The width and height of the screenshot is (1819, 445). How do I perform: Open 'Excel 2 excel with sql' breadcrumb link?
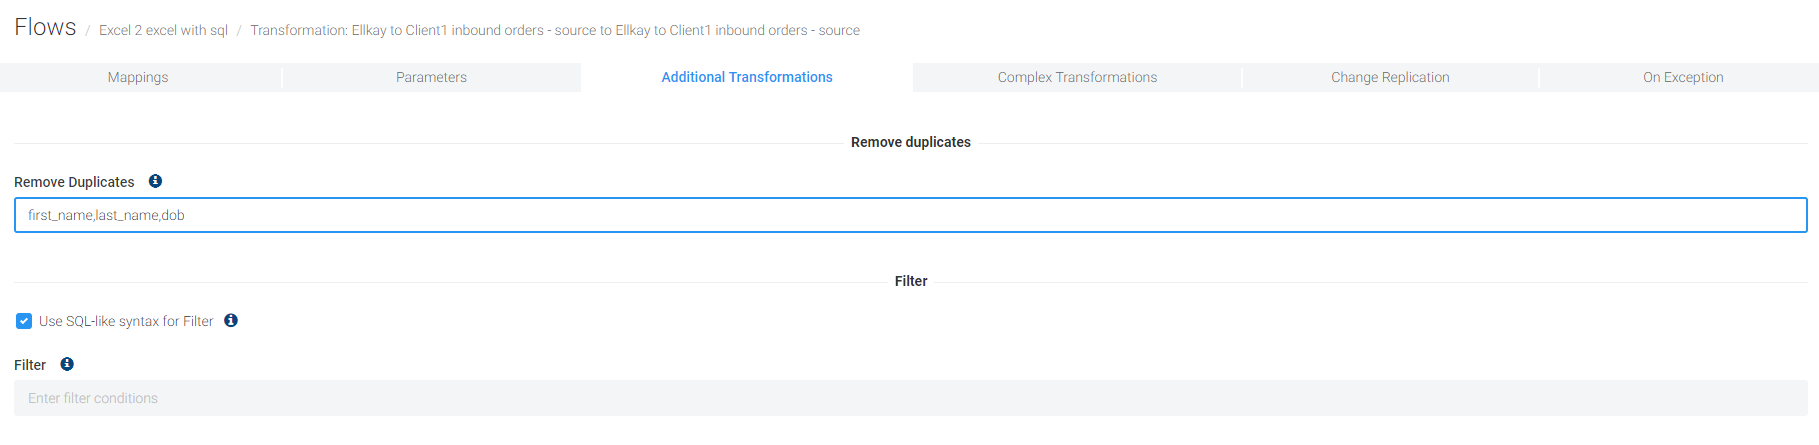(163, 30)
